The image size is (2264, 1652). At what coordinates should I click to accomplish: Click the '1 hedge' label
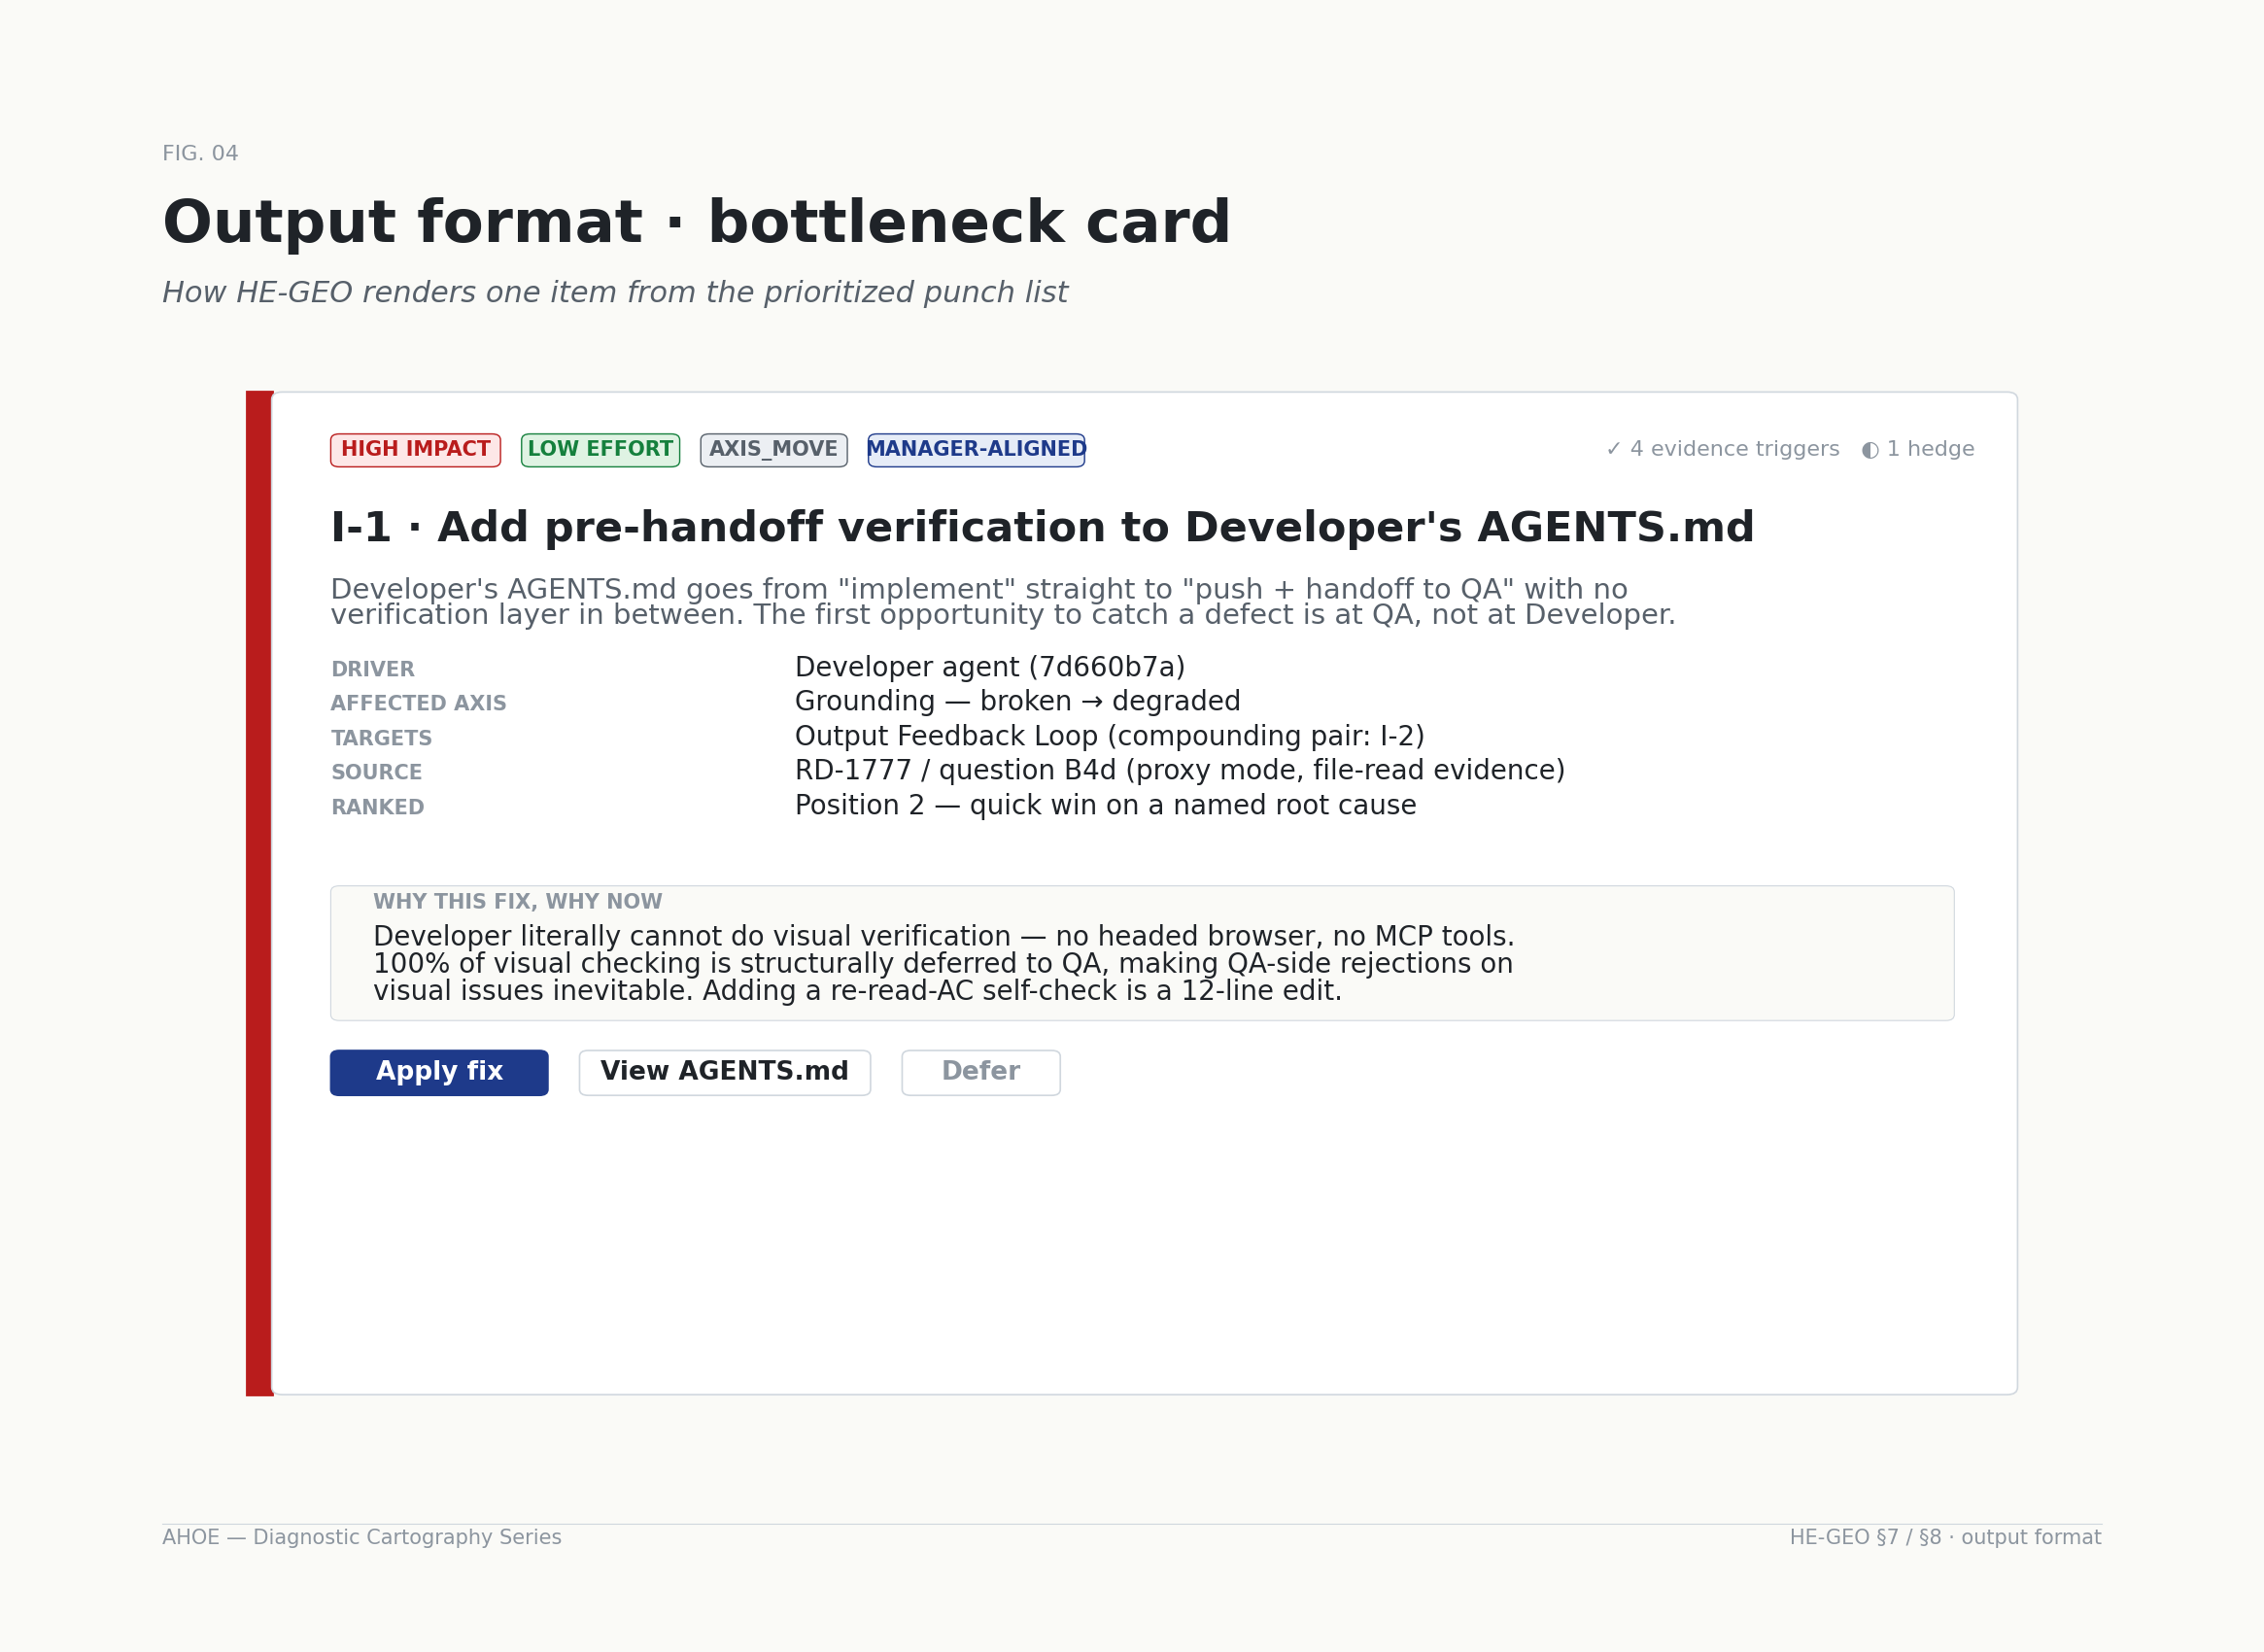[1931, 450]
